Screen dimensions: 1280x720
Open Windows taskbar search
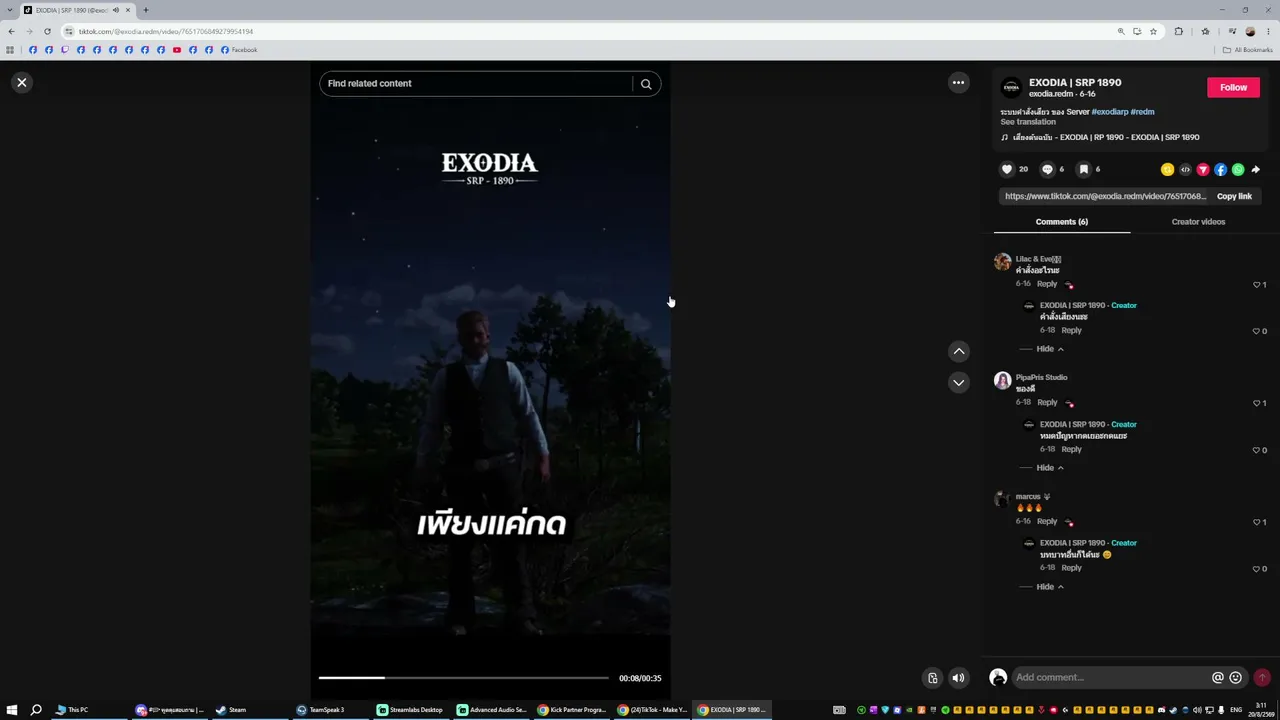(36, 710)
